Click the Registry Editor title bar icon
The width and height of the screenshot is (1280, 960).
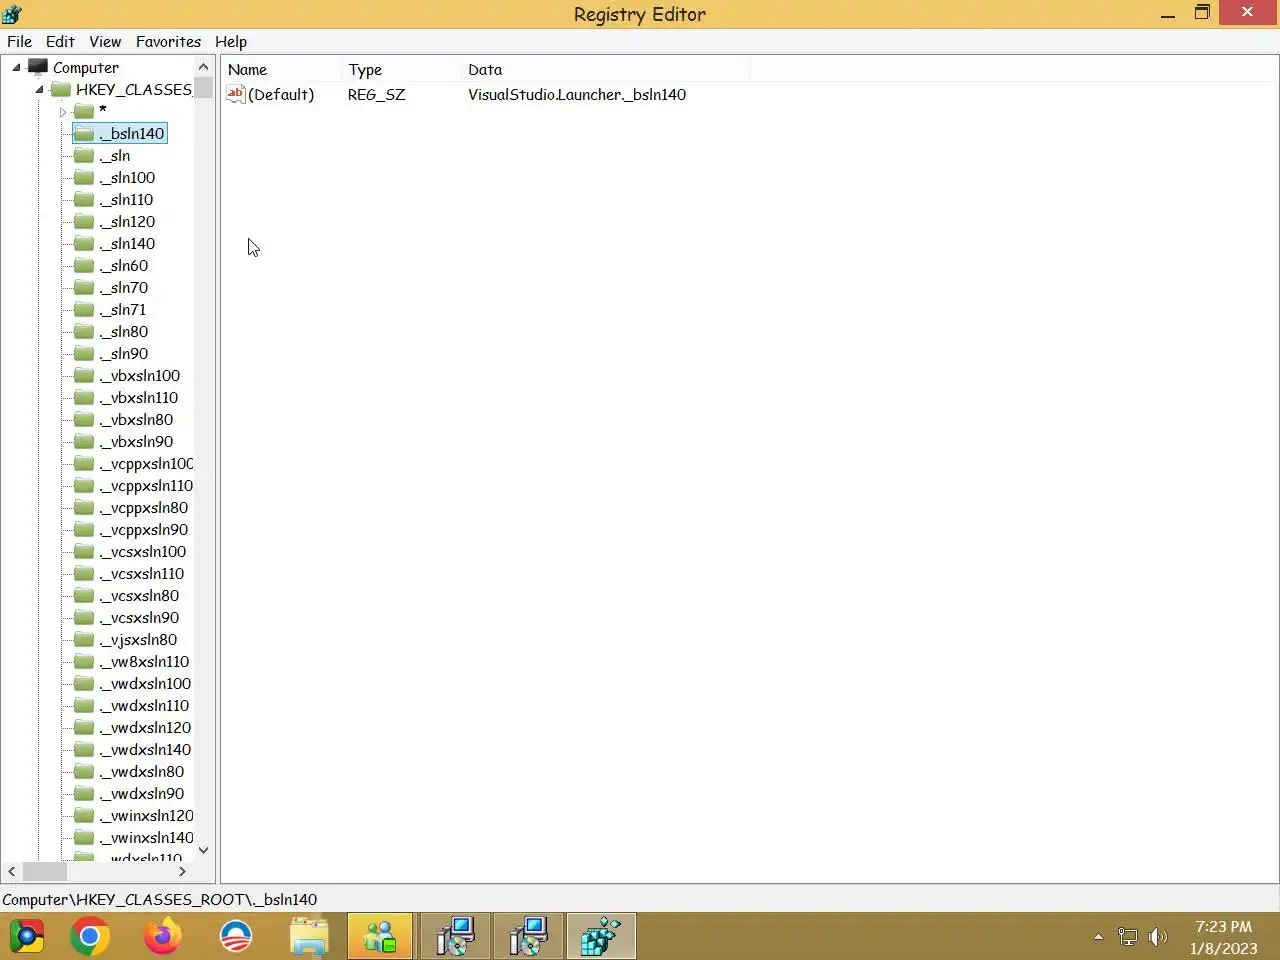(12, 14)
